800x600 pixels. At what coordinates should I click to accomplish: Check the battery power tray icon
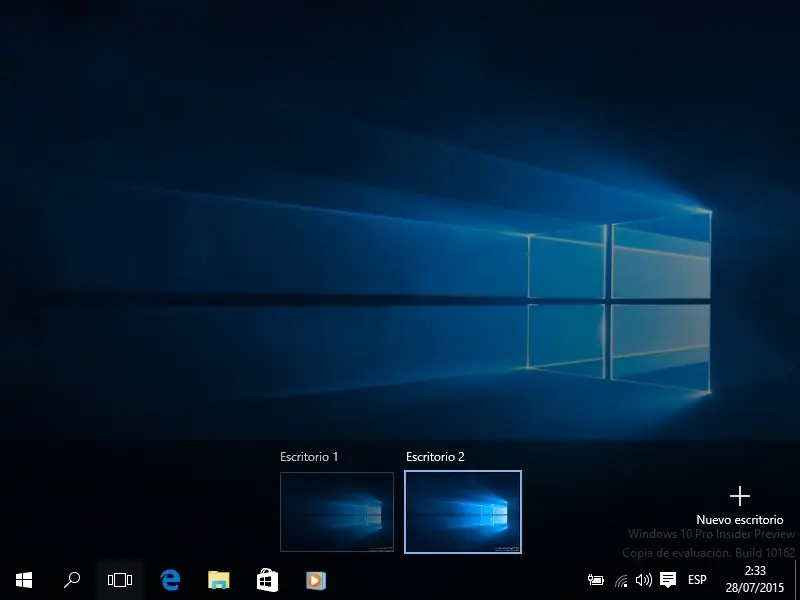pos(595,580)
